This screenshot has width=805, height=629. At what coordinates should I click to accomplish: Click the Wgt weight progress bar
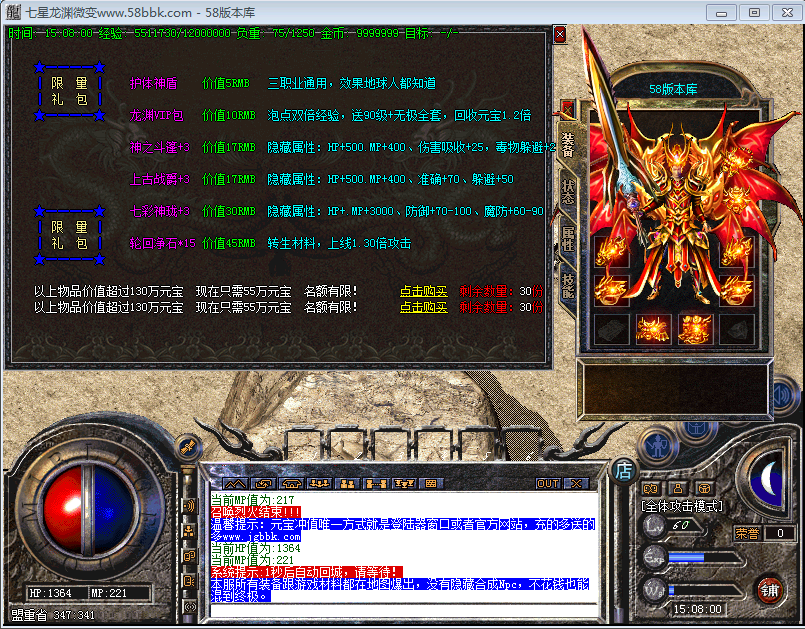point(706,590)
